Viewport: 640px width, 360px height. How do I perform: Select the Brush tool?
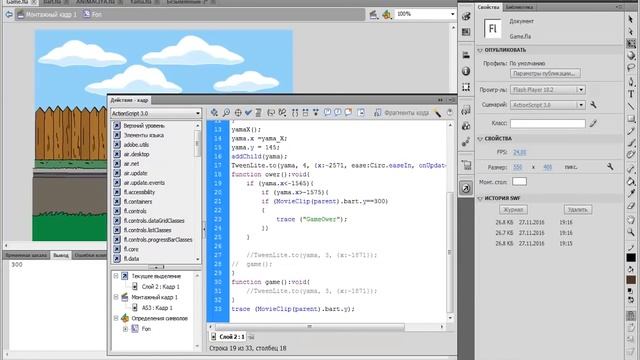pyautogui.click(x=631, y=142)
